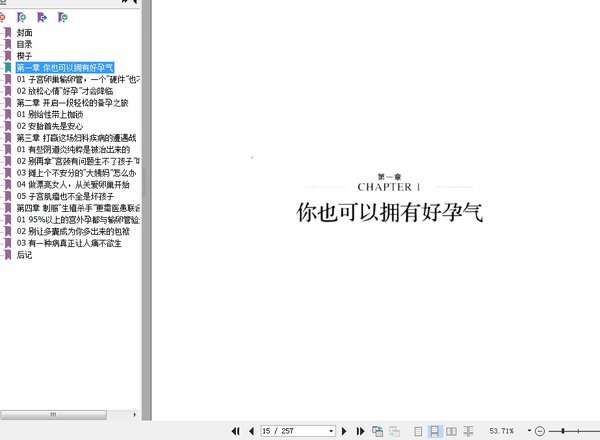Enable continuous facing page layout
Screen dimensions: 600x440
pyautogui.click(x=468, y=431)
